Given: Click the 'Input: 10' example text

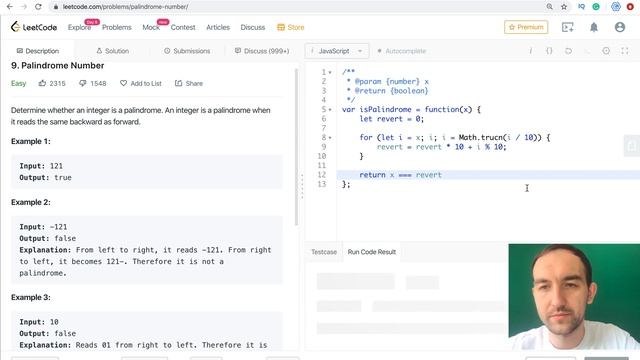Looking at the screenshot, I should 39,322.
